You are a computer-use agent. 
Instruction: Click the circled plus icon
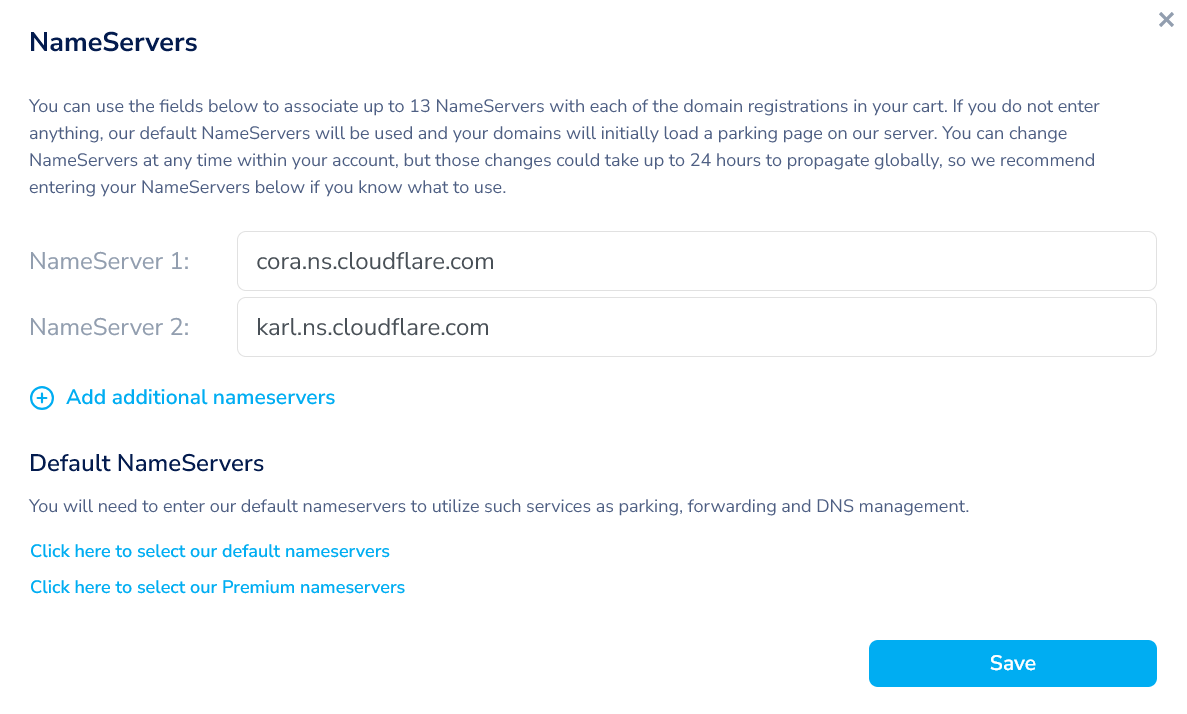pos(42,398)
